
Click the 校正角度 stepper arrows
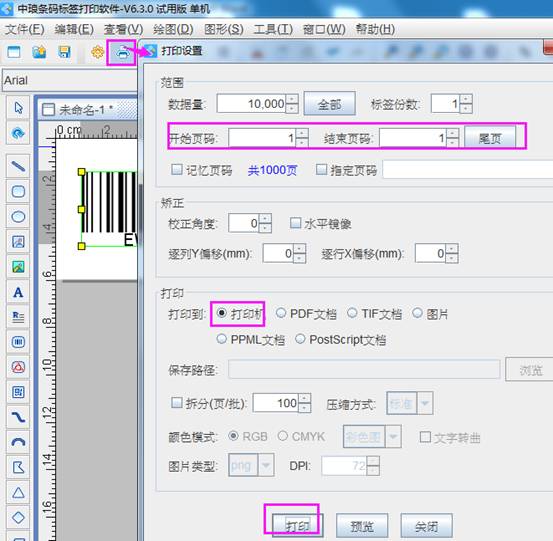(265, 223)
